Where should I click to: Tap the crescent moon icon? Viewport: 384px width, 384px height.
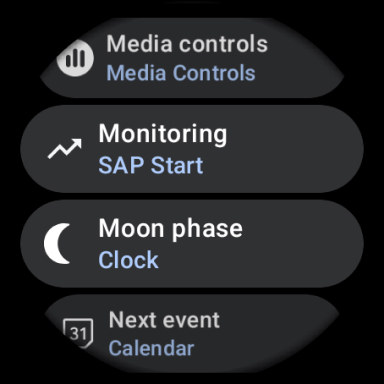(x=57, y=244)
